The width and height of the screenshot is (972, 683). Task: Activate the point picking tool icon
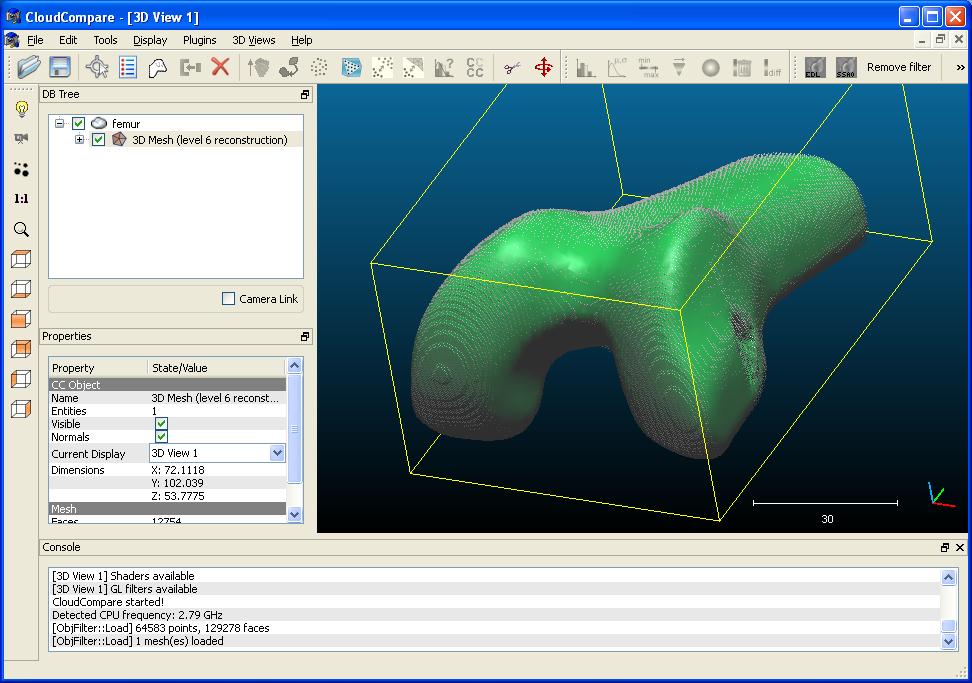97,67
